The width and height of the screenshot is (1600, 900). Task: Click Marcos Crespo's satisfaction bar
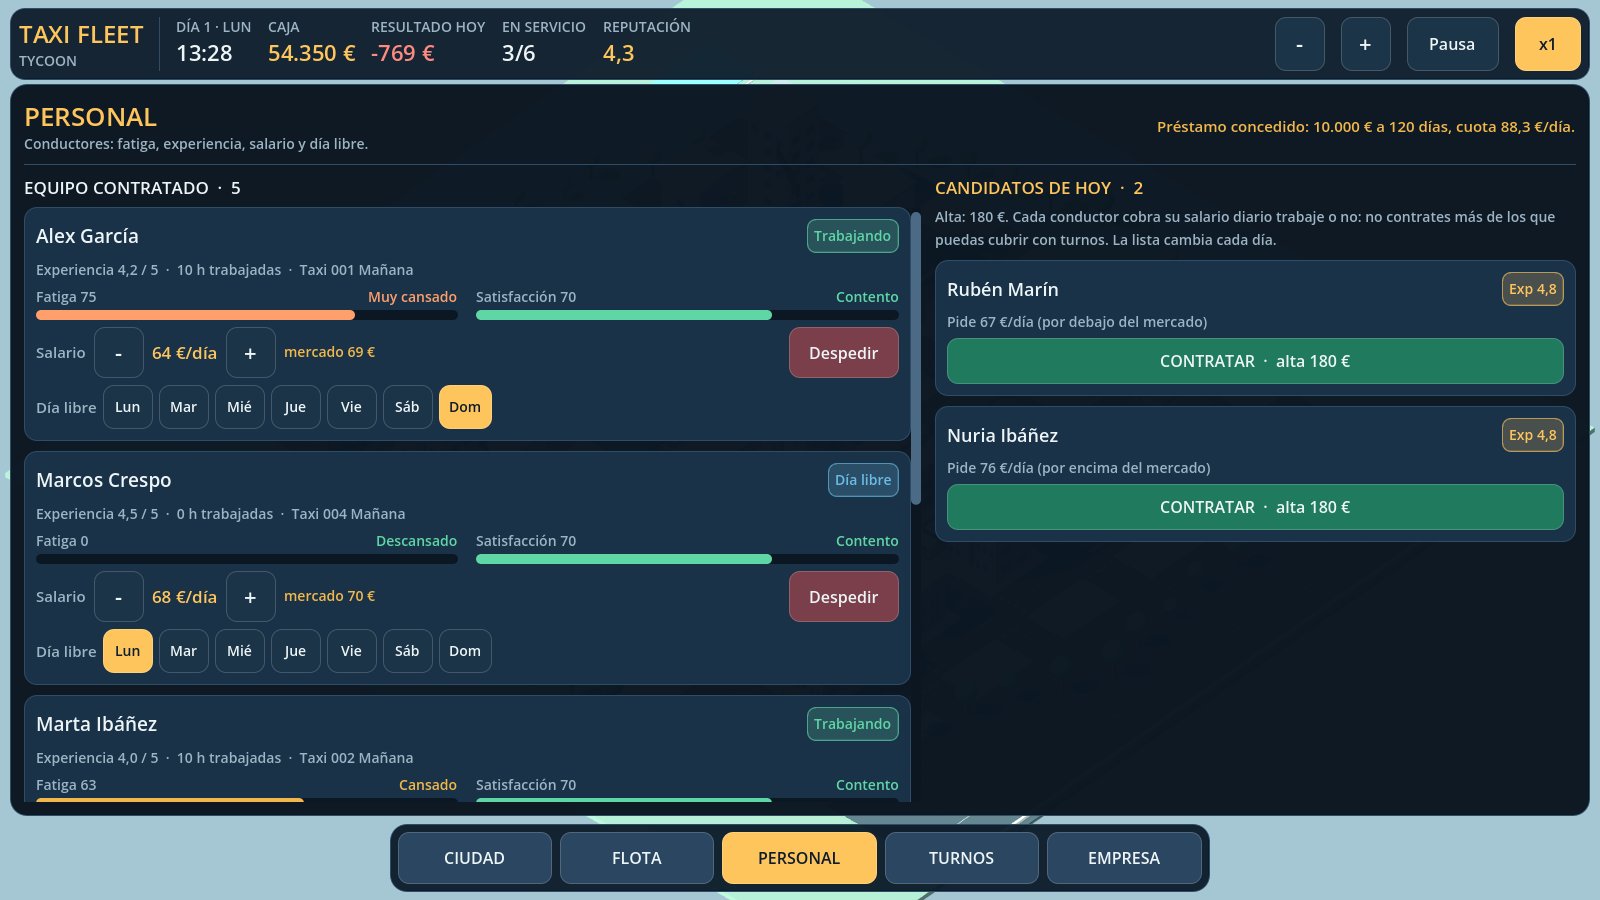(x=687, y=559)
